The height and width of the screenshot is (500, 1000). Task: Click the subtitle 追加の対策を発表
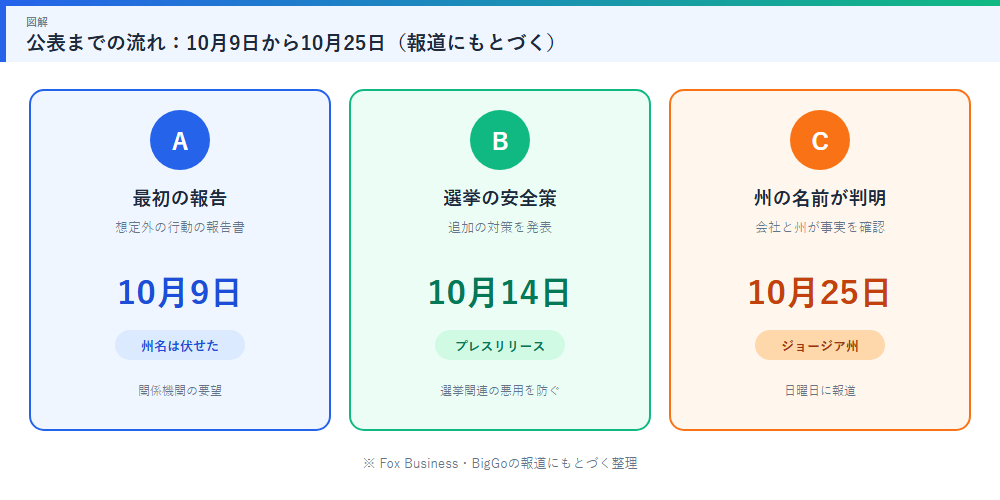click(500, 228)
